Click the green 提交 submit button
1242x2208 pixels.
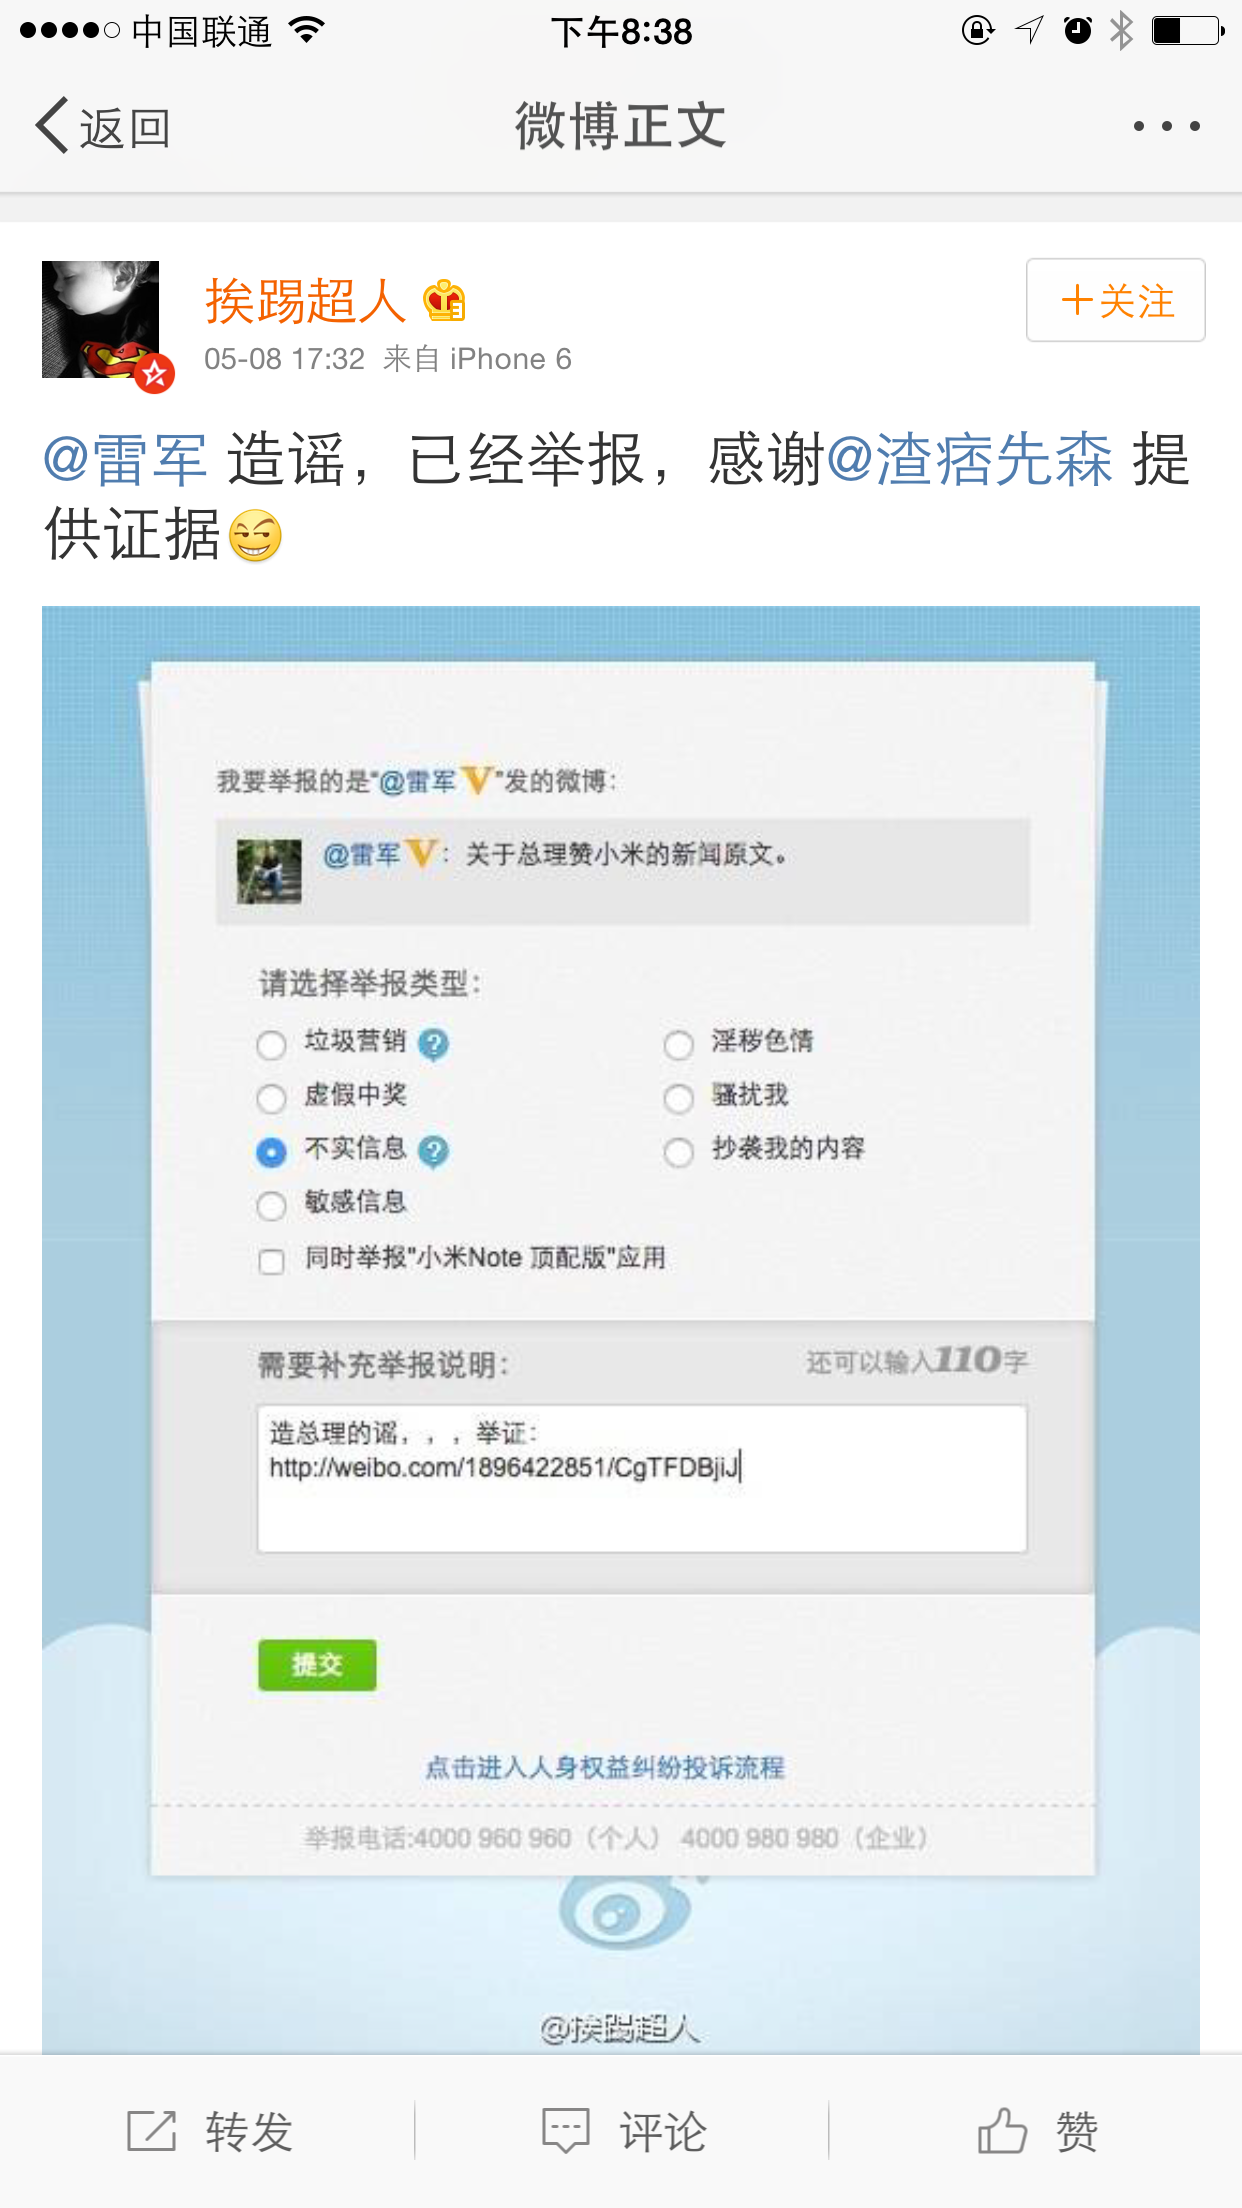[x=317, y=1665]
